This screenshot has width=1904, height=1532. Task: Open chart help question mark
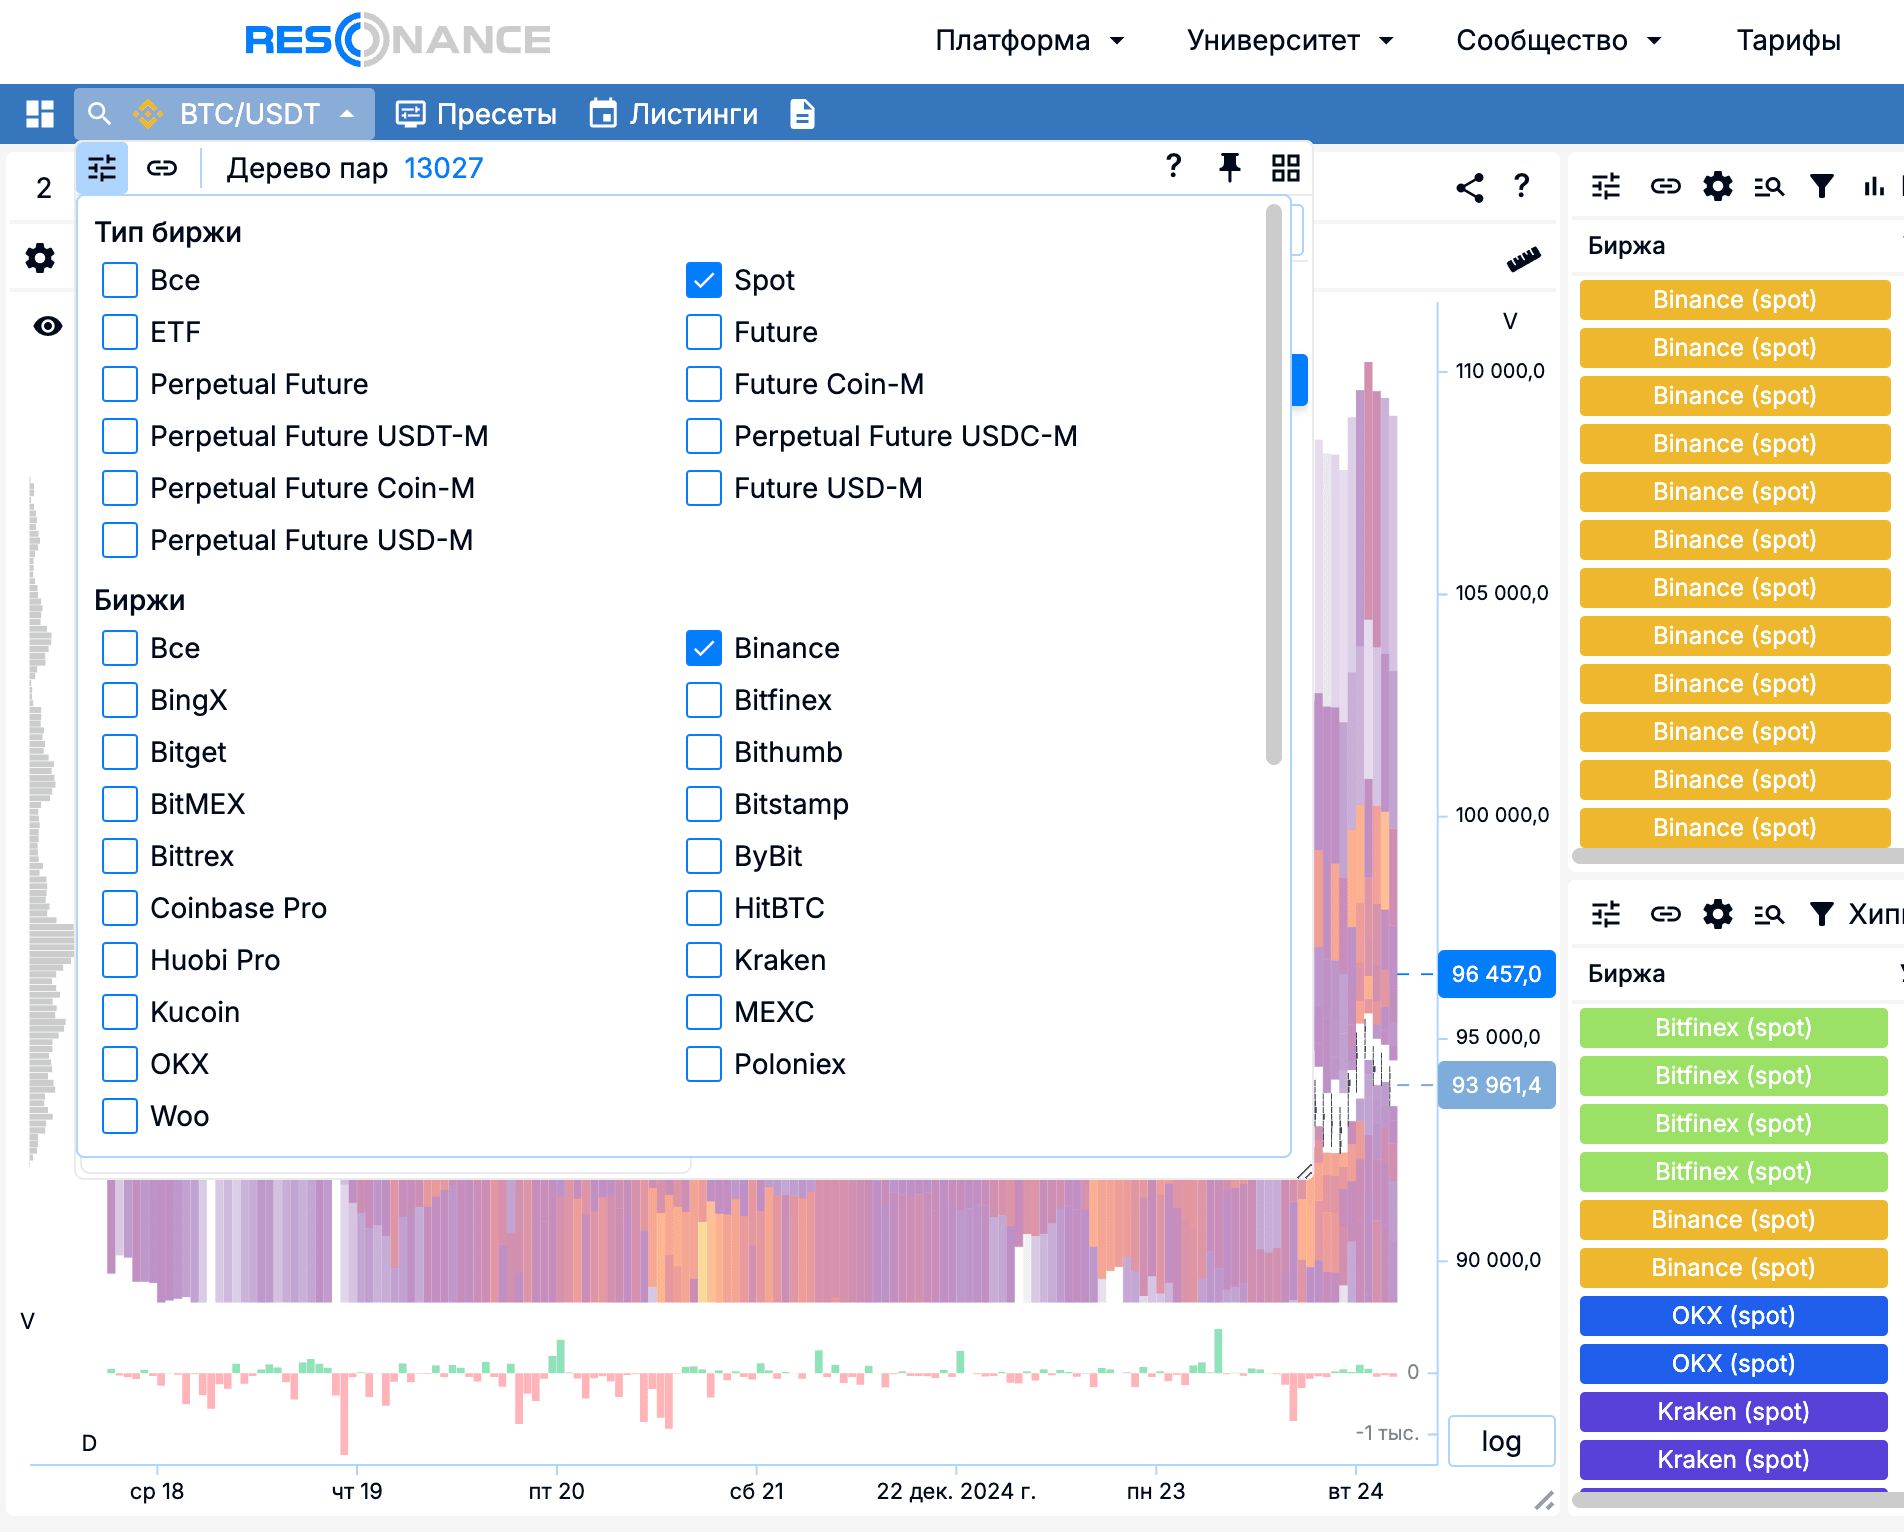pyautogui.click(x=1522, y=186)
